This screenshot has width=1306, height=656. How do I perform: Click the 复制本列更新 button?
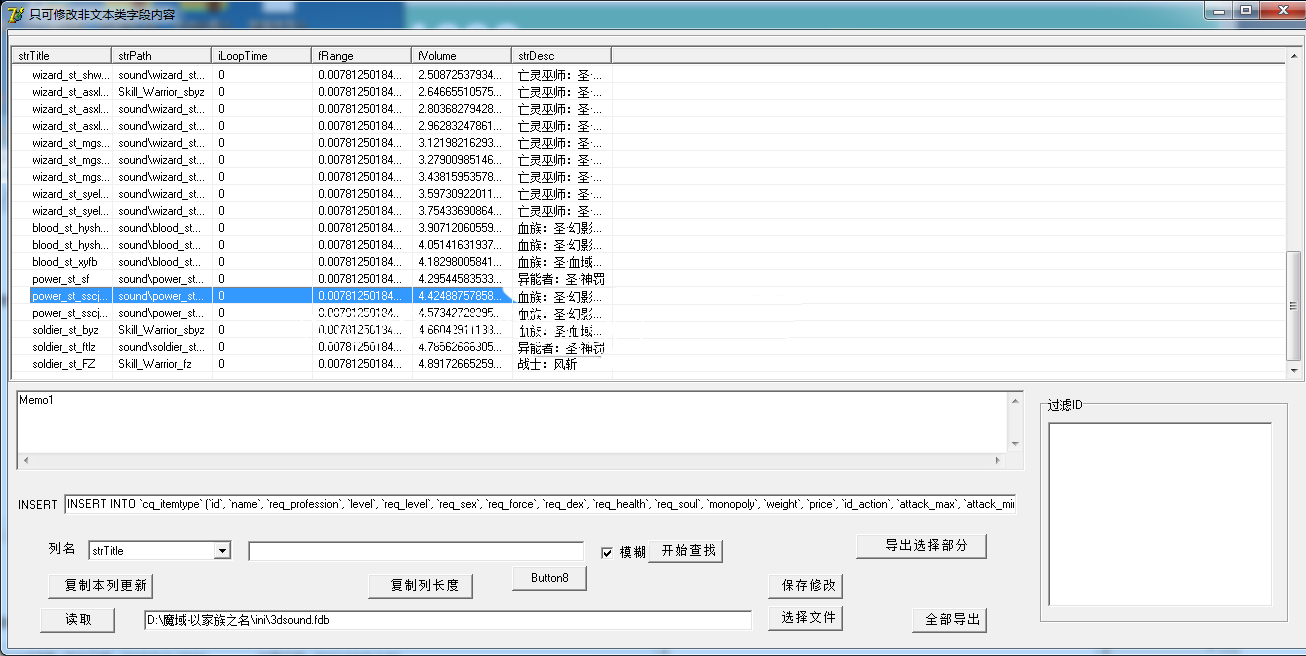(x=100, y=586)
